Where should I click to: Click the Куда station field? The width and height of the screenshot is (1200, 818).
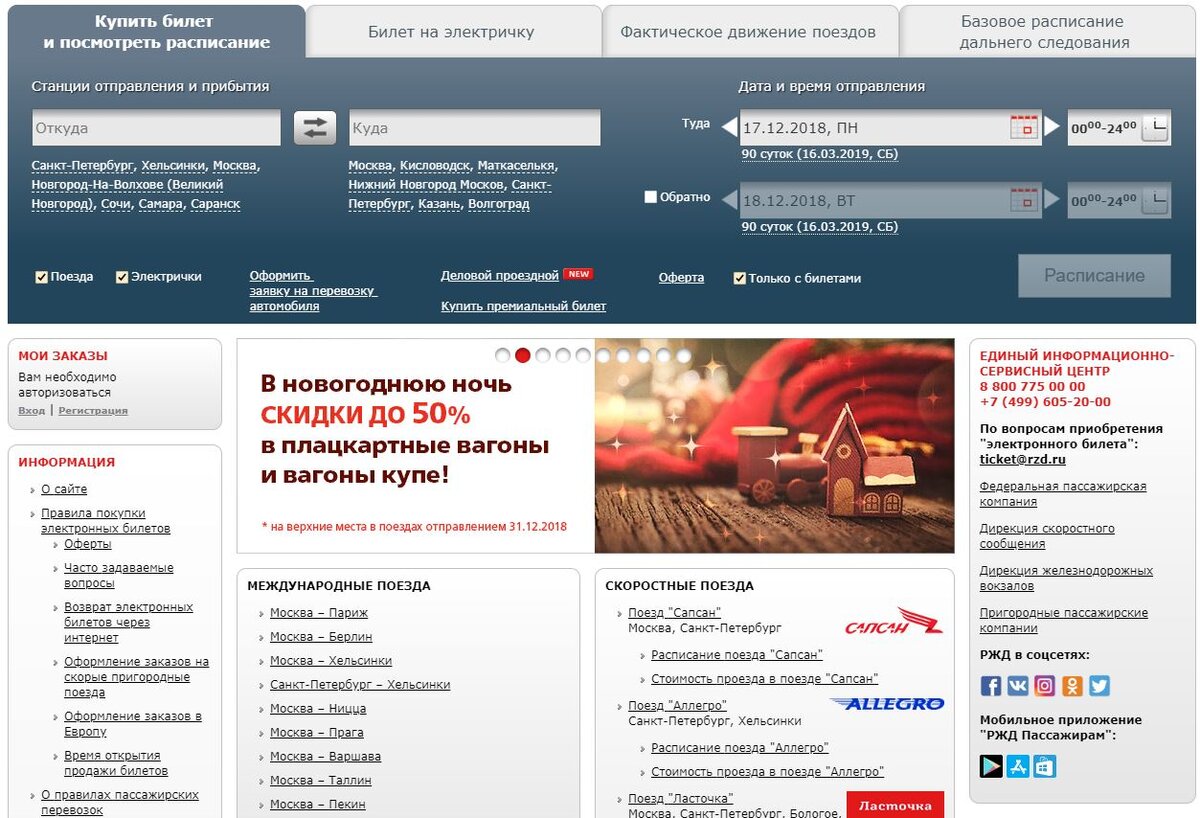pos(475,128)
